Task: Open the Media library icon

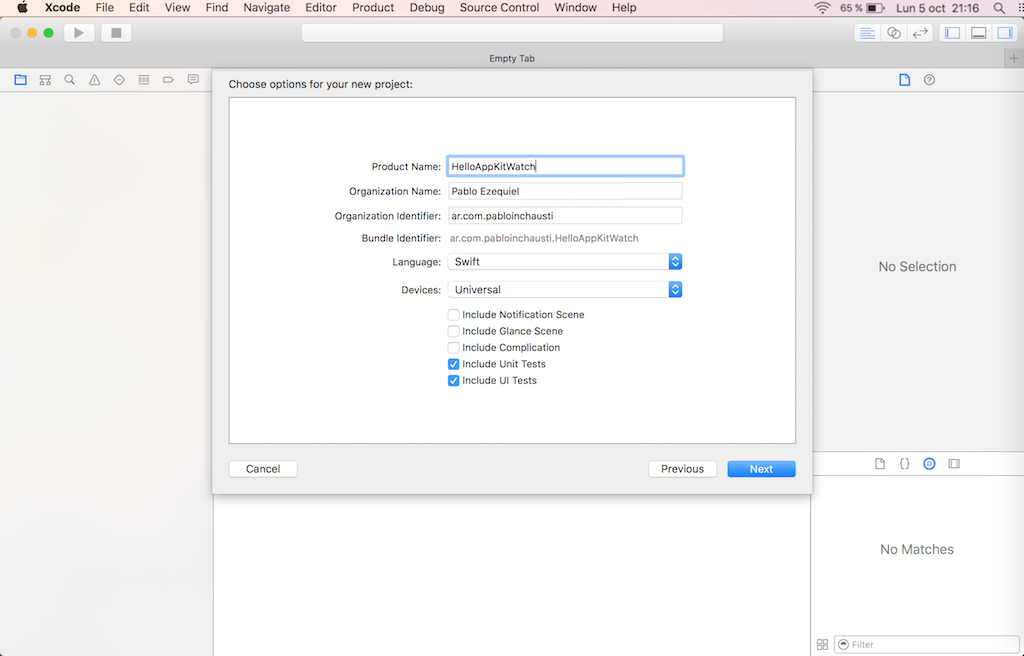Action: coord(954,463)
